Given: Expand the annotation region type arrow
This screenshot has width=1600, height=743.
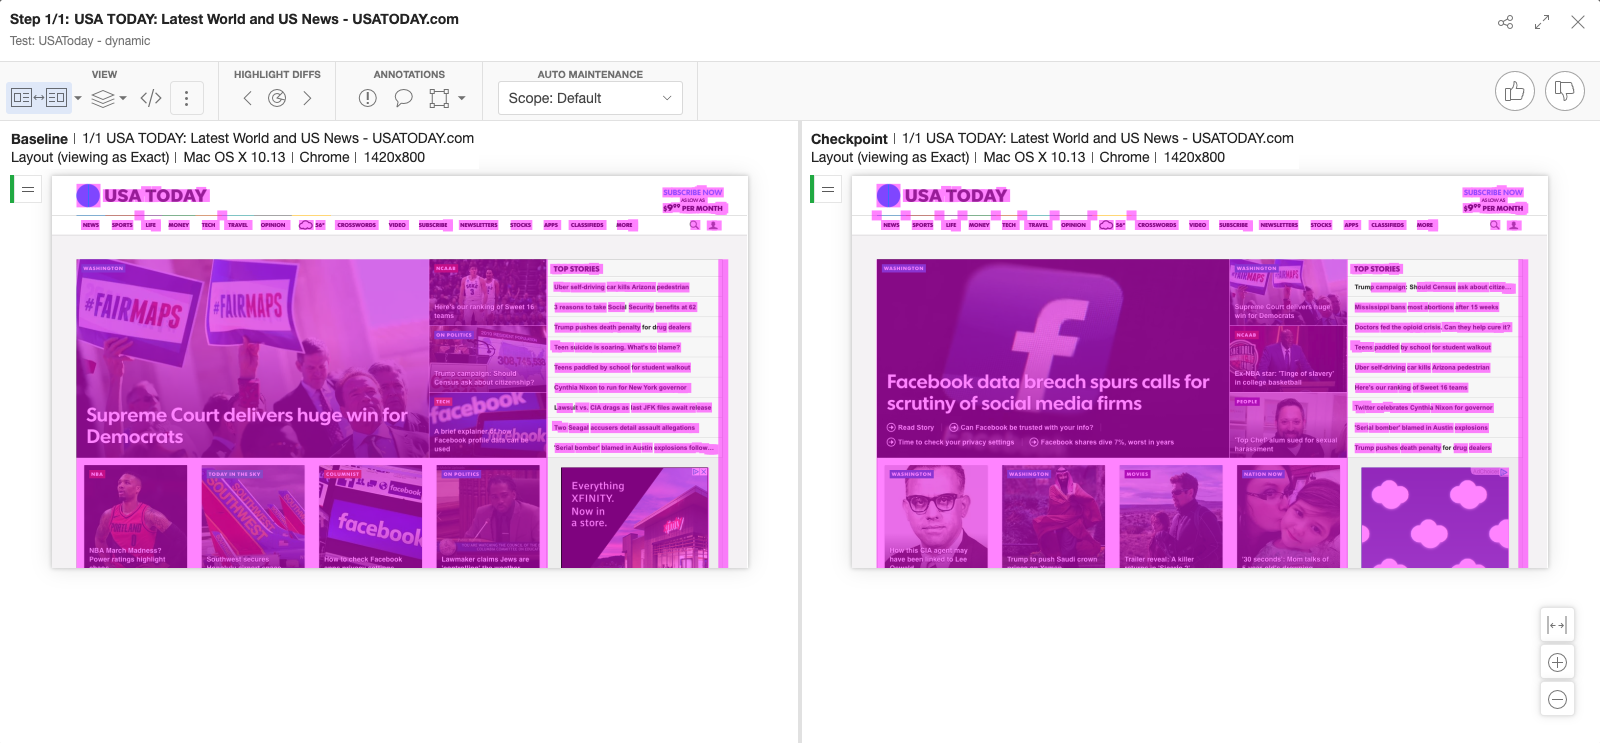Looking at the screenshot, I should coord(462,98).
